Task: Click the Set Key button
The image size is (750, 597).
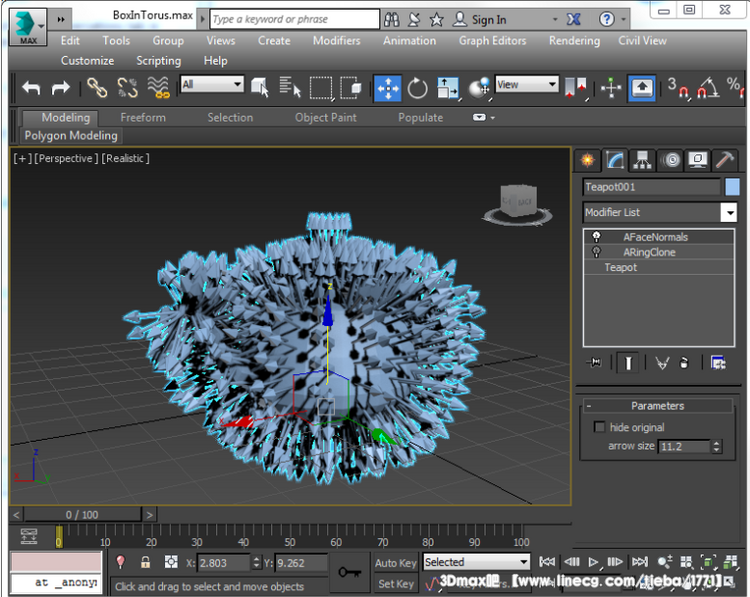Action: coord(396,584)
